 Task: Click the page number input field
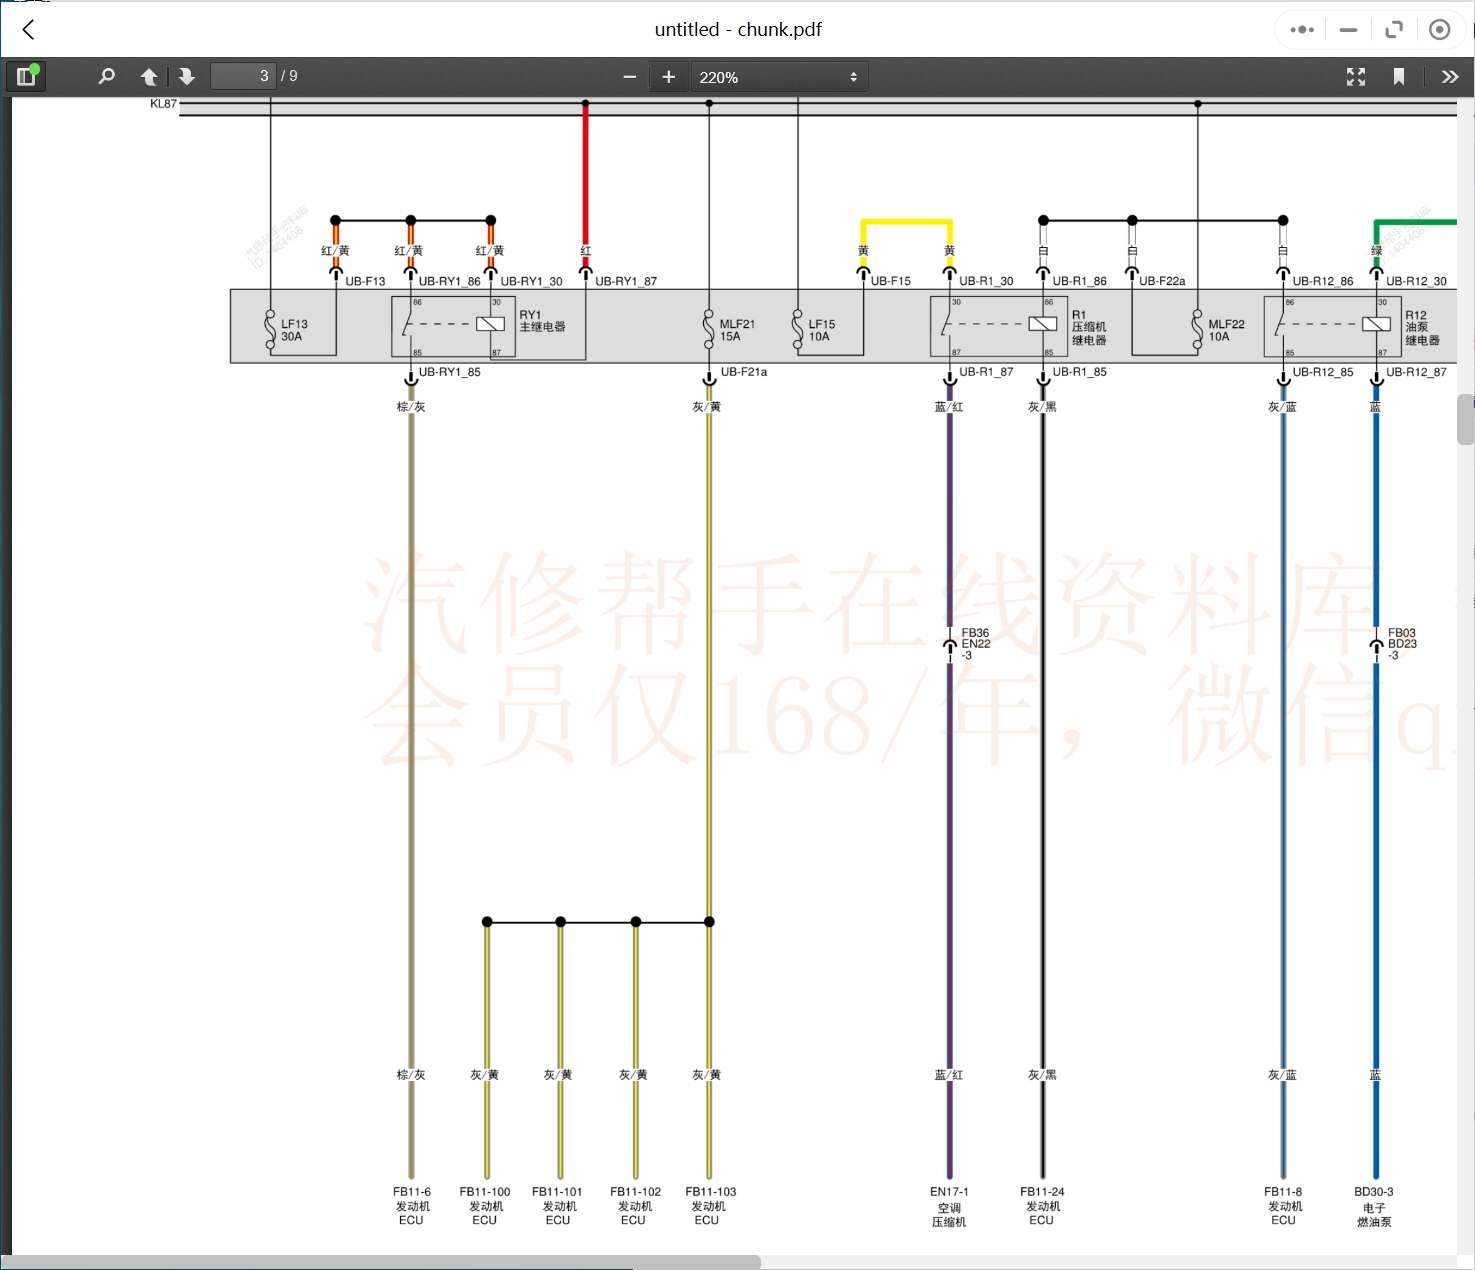243,75
